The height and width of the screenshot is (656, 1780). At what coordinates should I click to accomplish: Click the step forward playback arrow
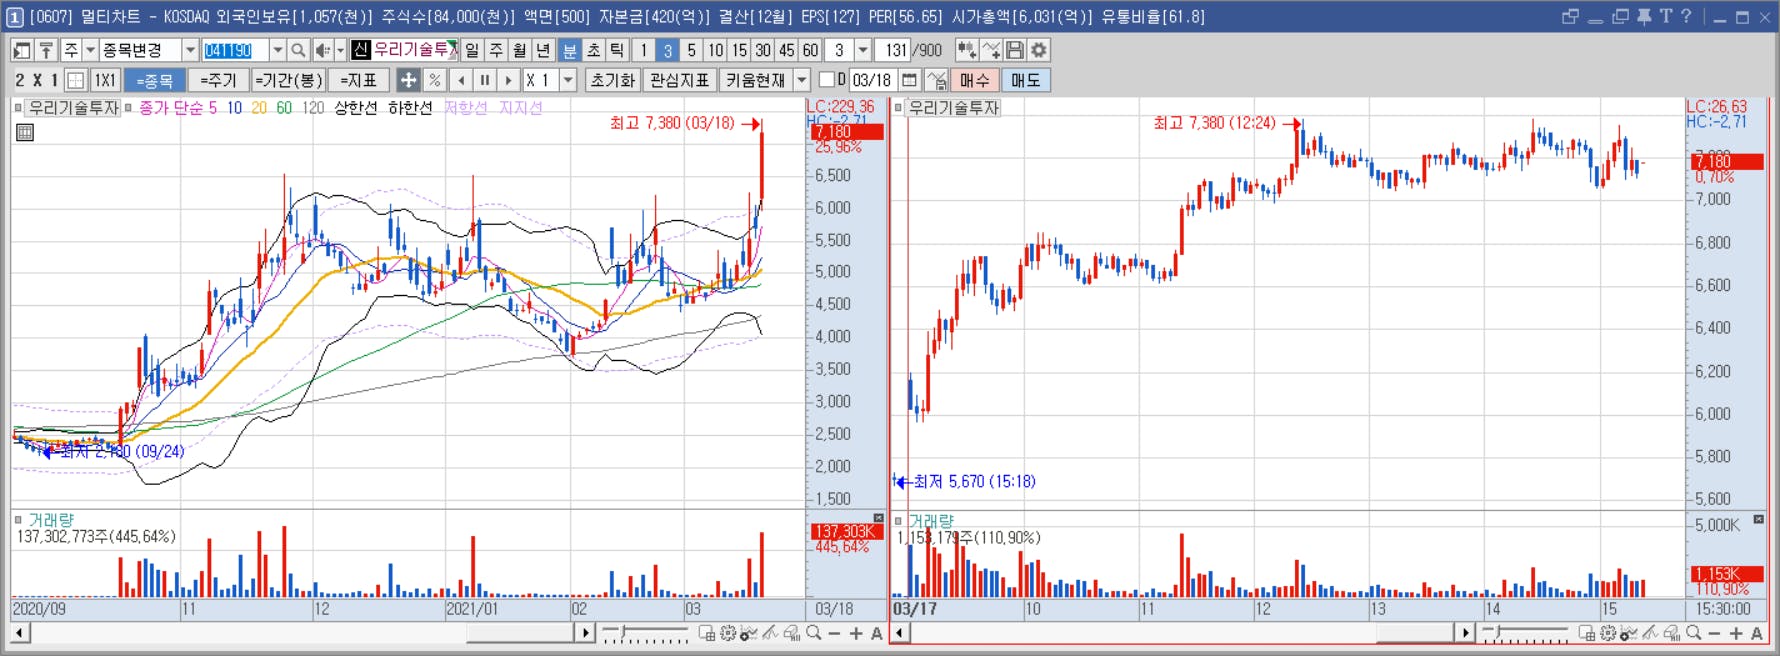509,80
